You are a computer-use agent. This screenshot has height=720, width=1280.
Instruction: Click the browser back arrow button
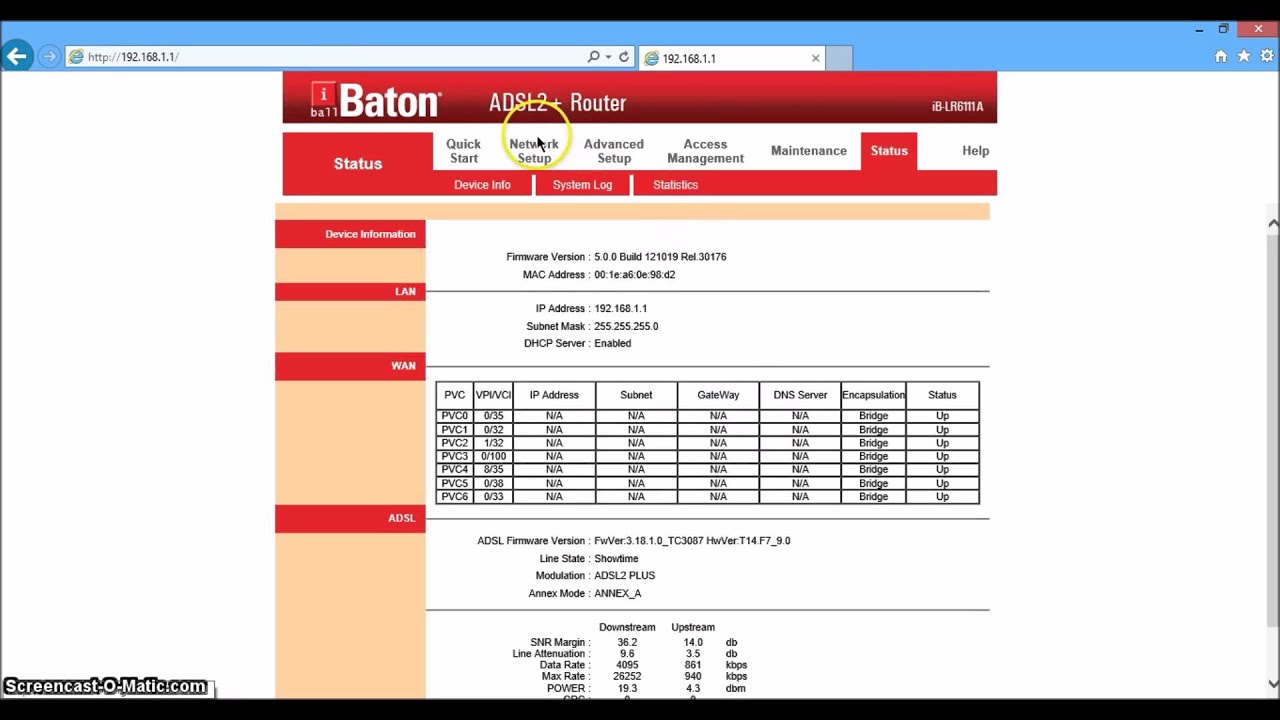click(17, 57)
